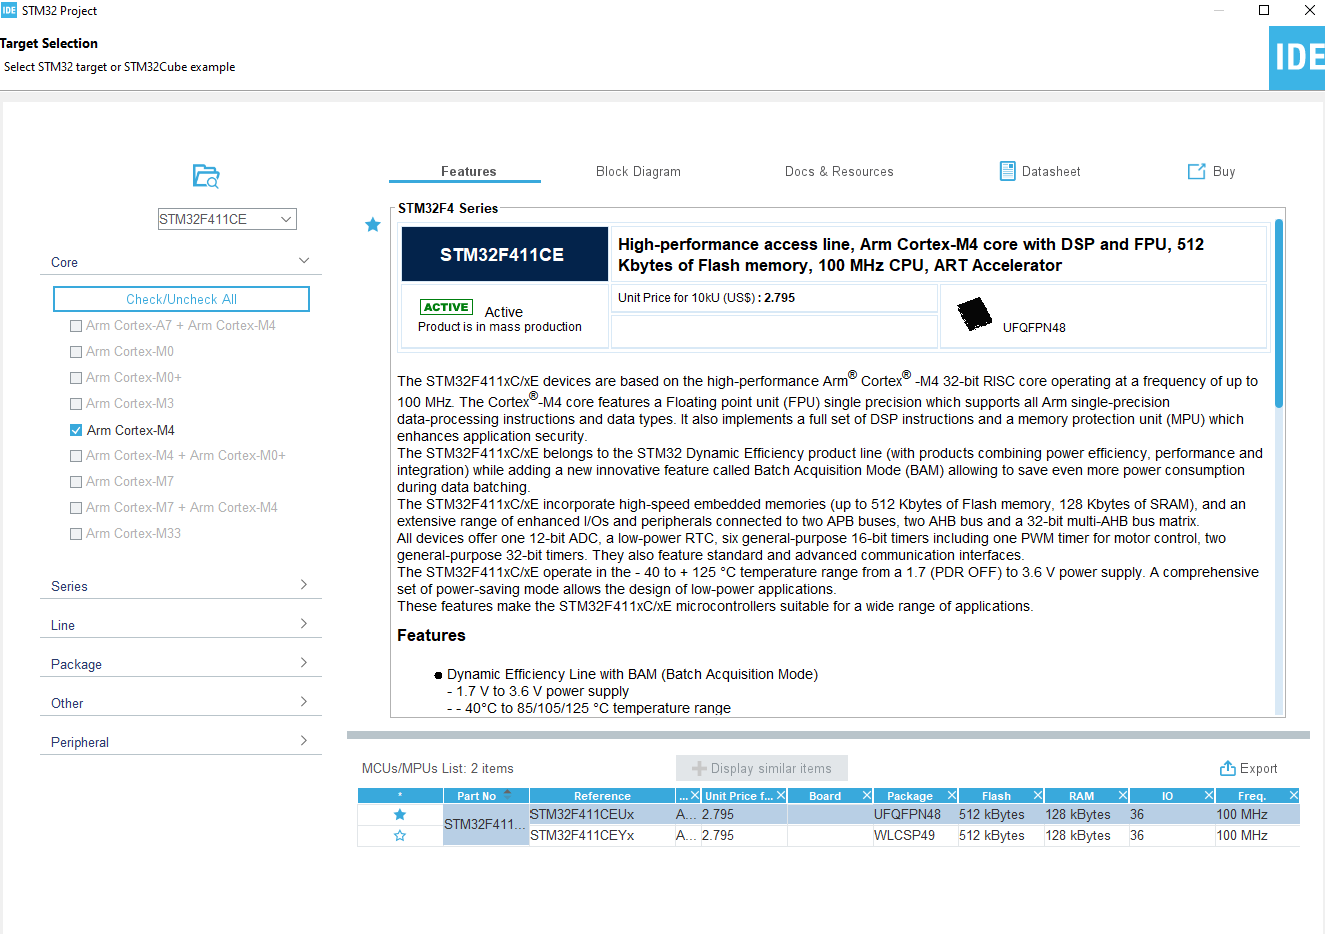Click the IDE app icon in title bar

pyautogui.click(x=9, y=10)
